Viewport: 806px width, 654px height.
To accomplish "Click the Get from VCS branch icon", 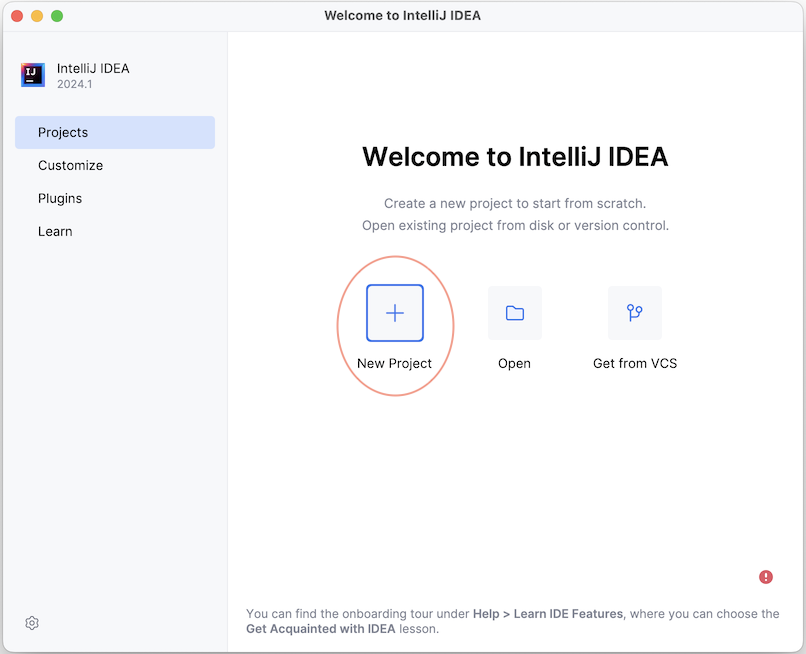I will (x=634, y=313).
